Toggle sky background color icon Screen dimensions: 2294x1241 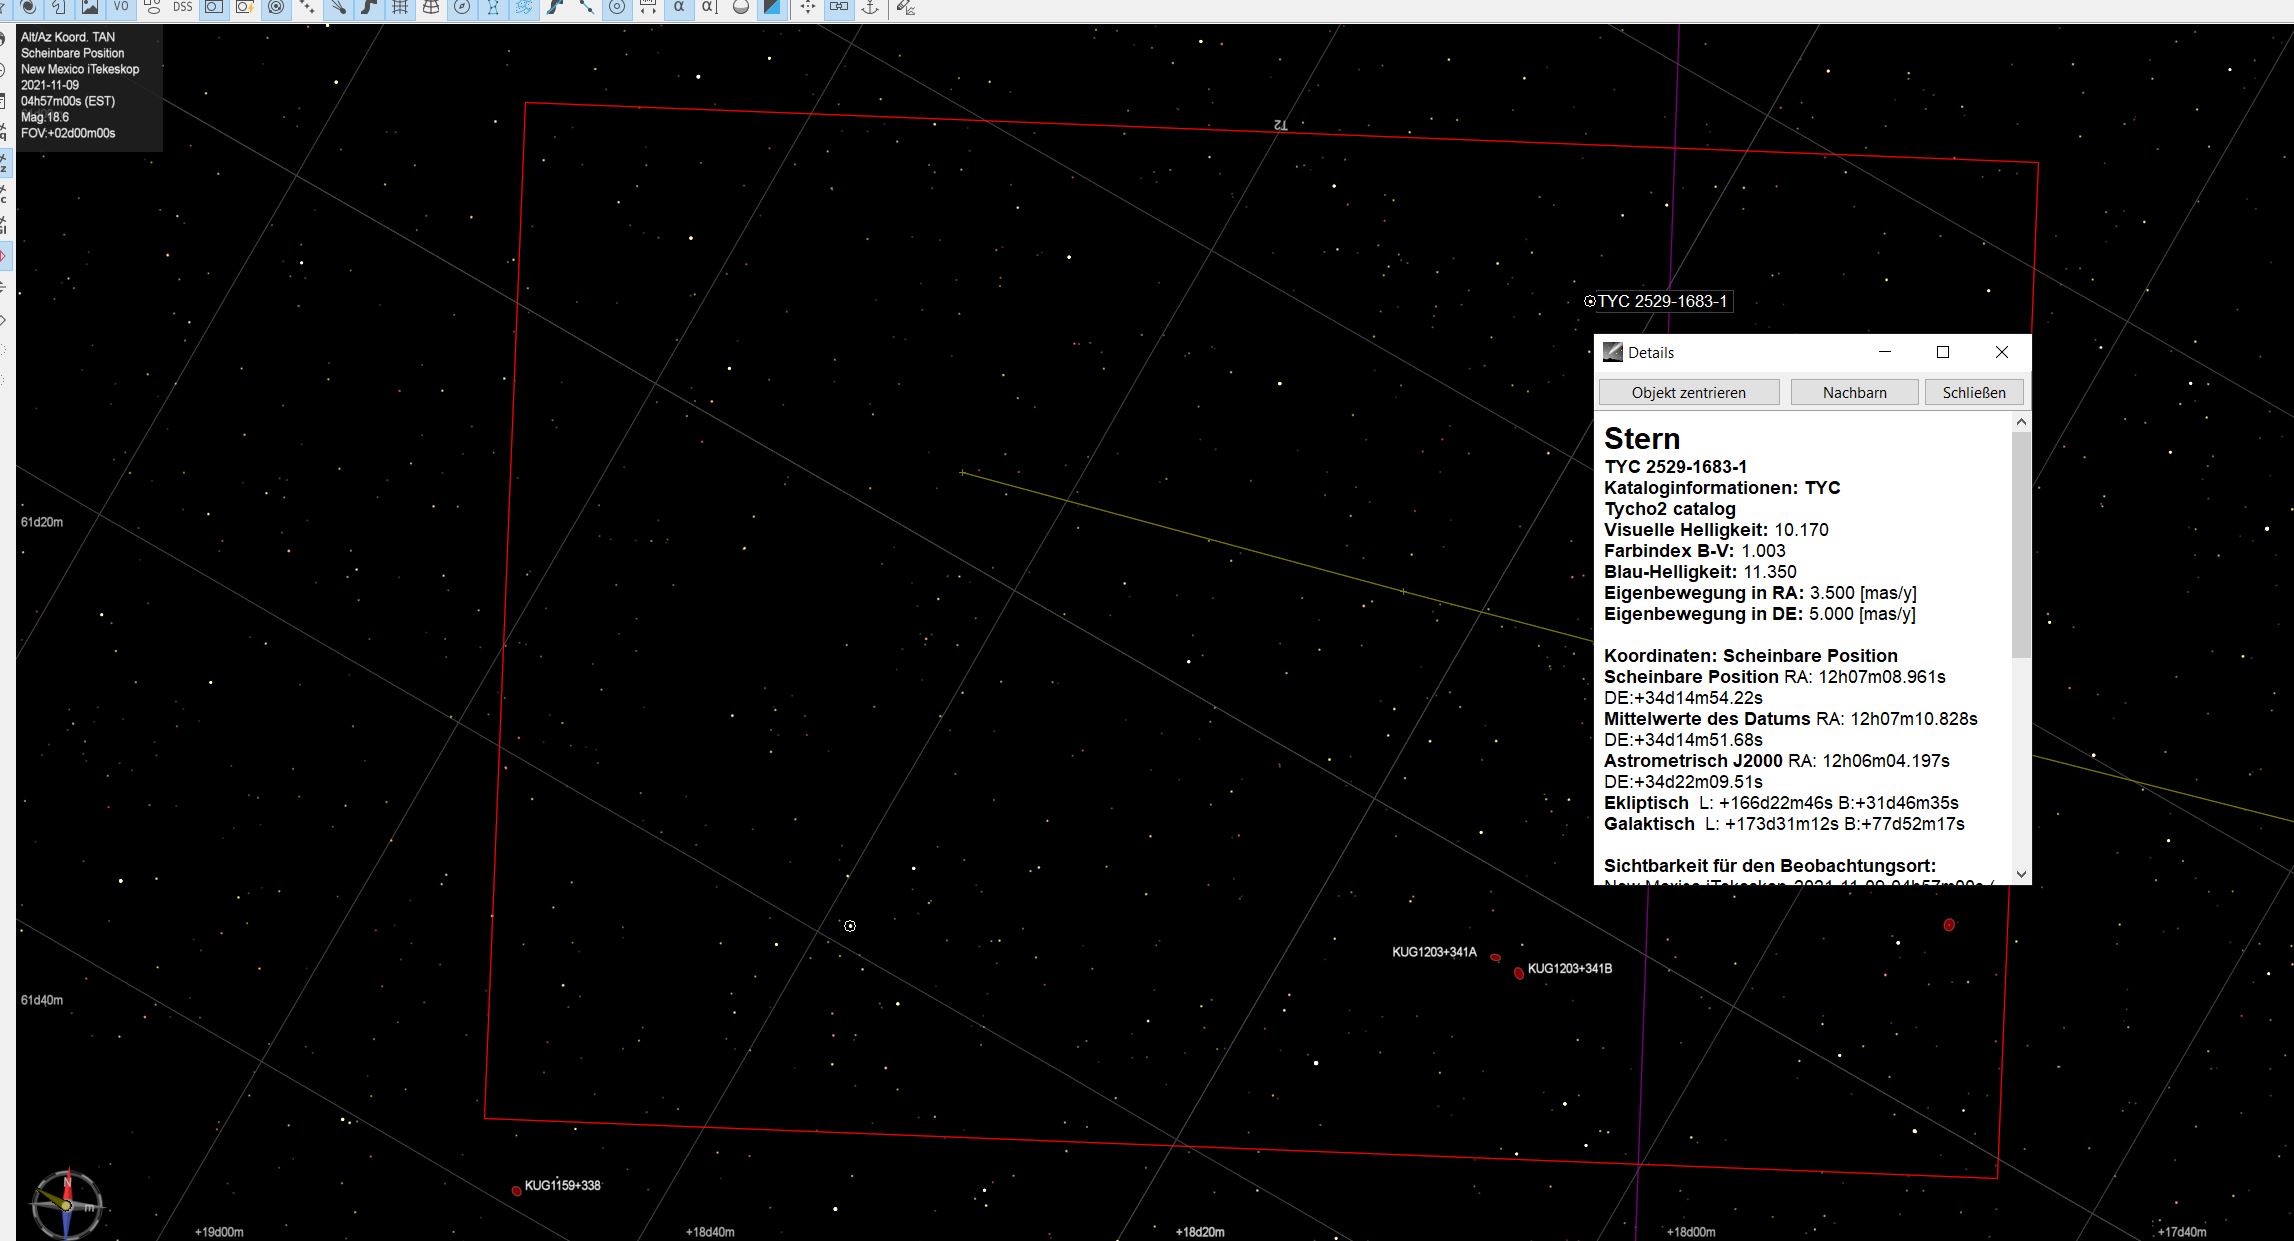coord(772,7)
